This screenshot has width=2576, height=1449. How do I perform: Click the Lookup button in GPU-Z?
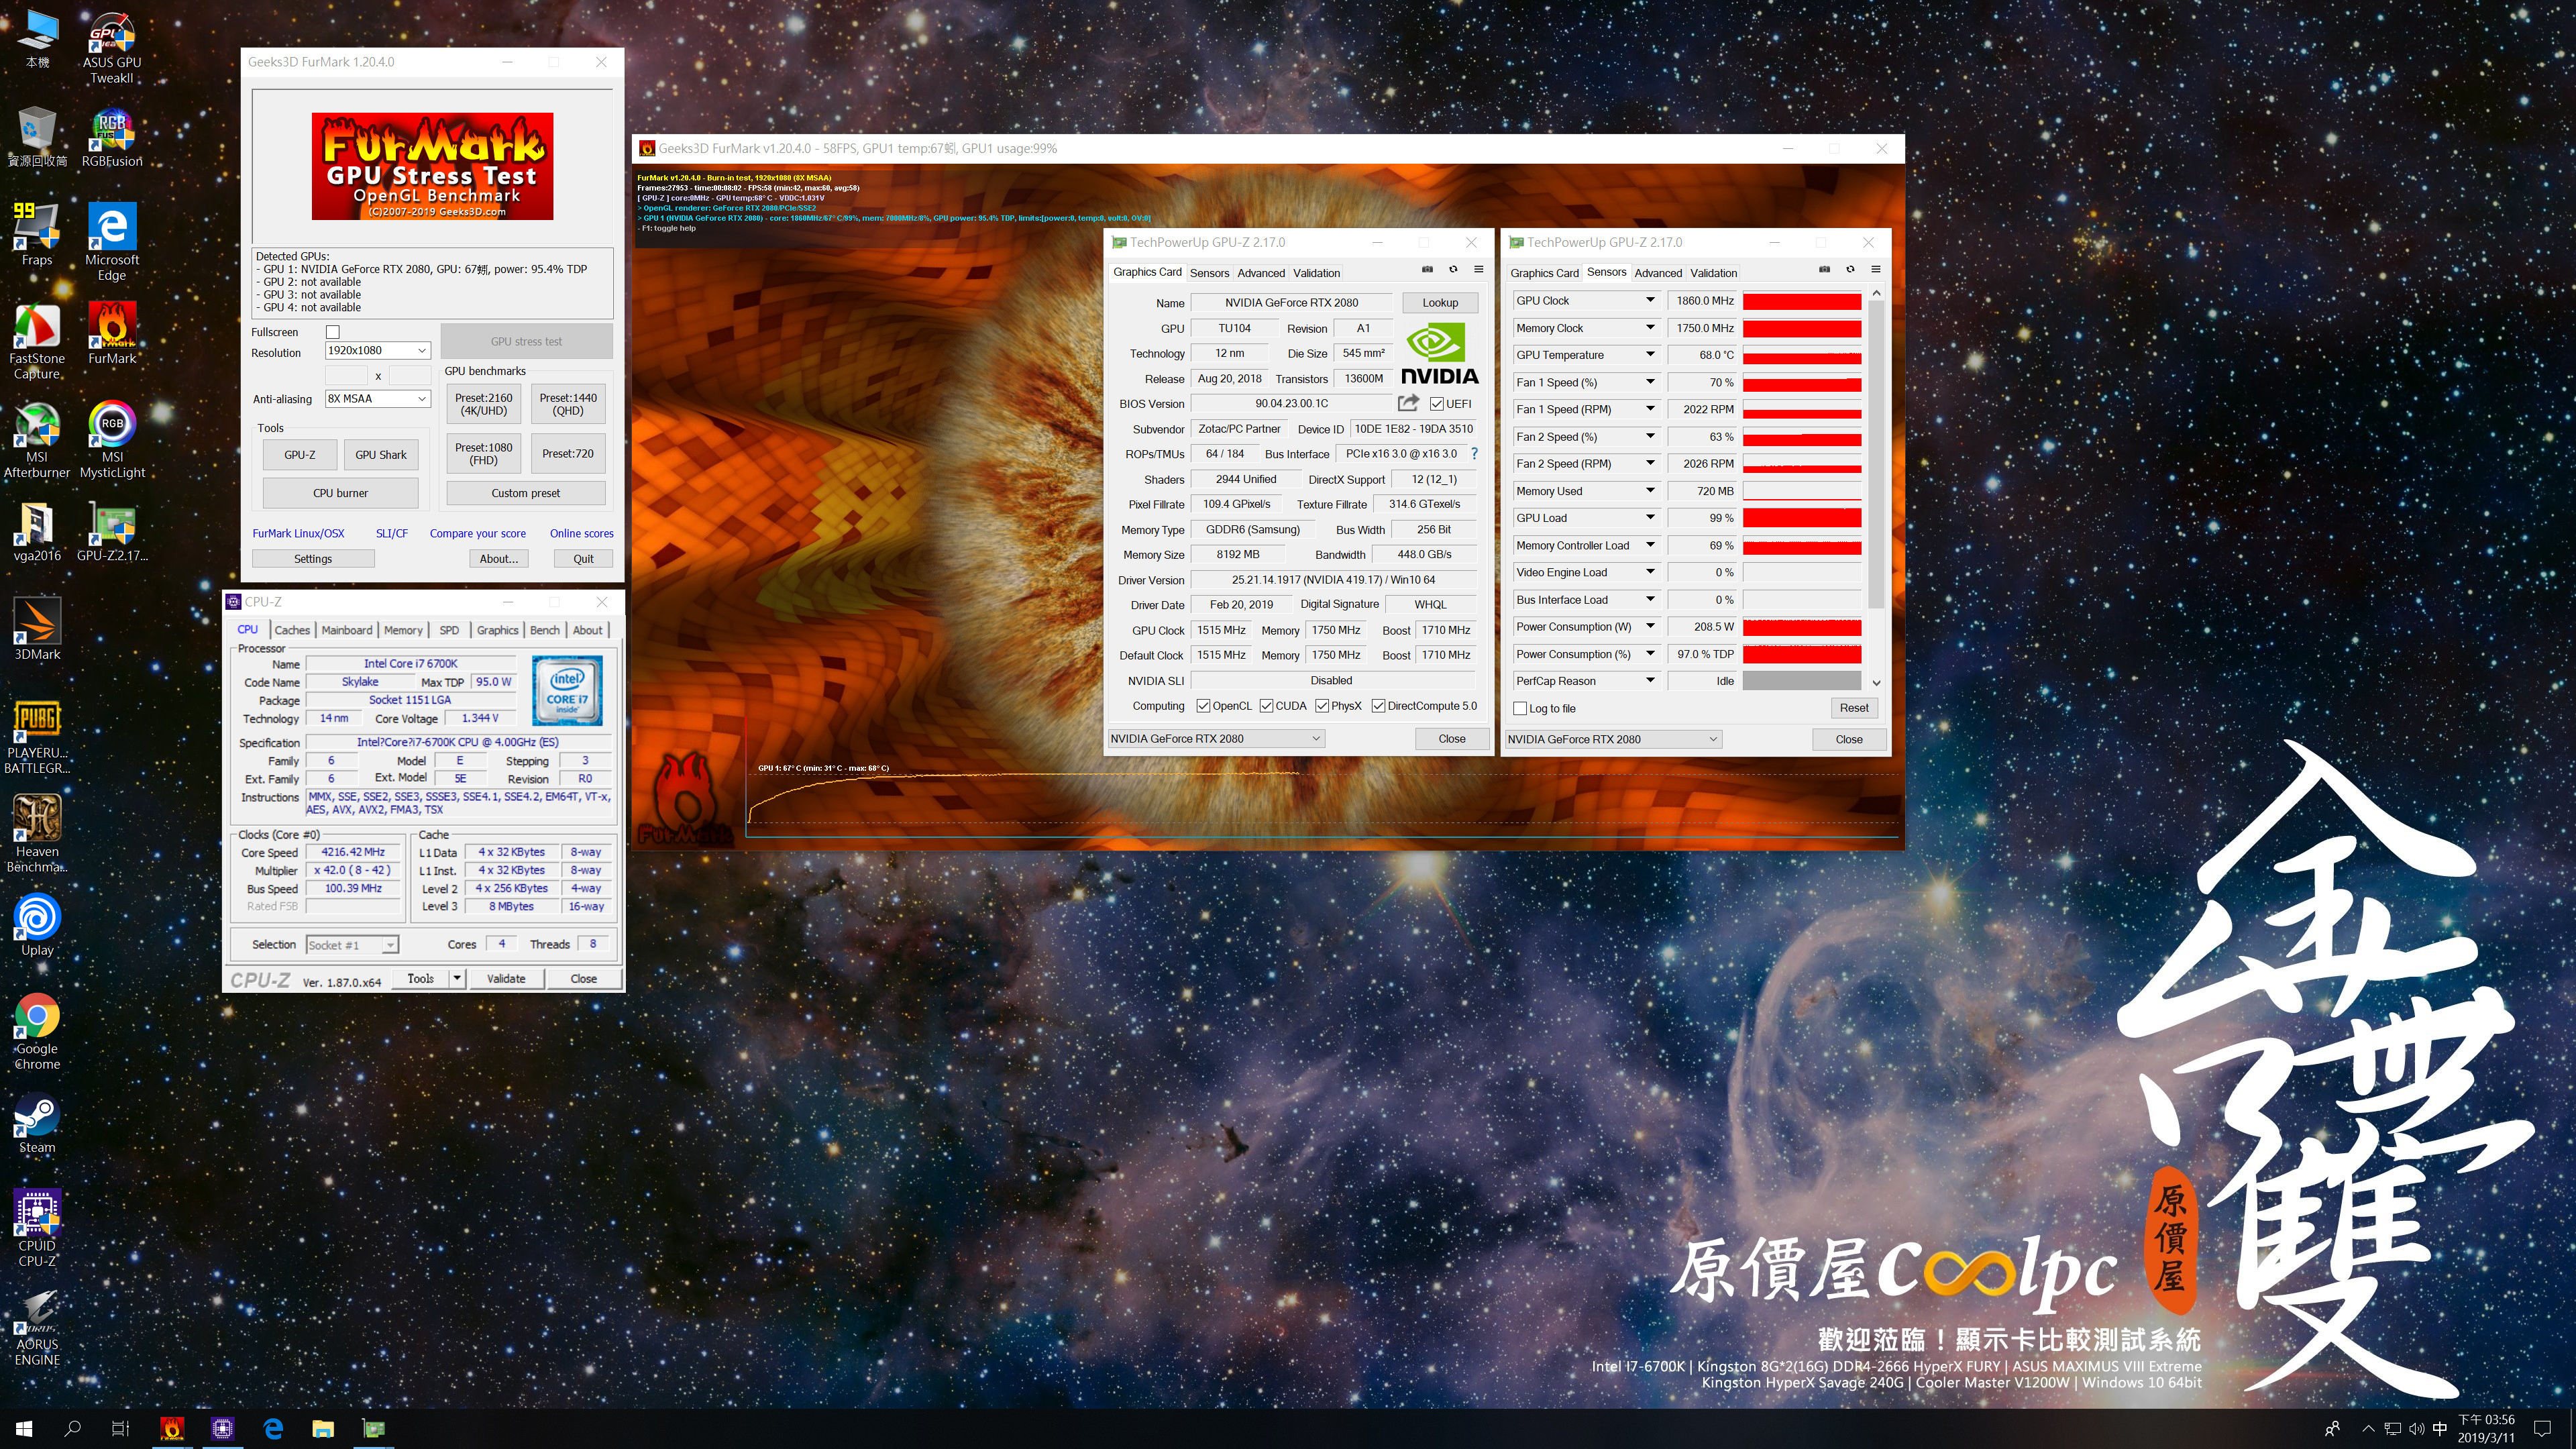click(1440, 303)
